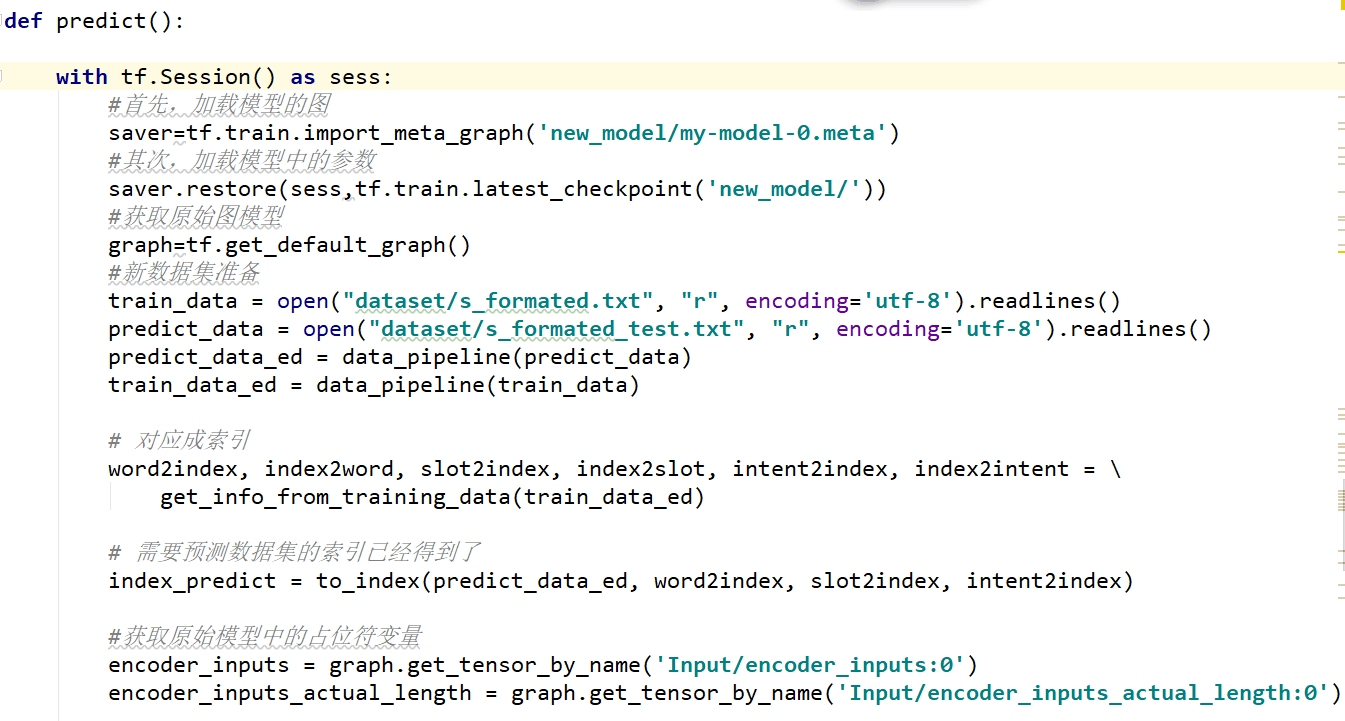Click 'index_predict' variable name

pyautogui.click(x=192, y=581)
